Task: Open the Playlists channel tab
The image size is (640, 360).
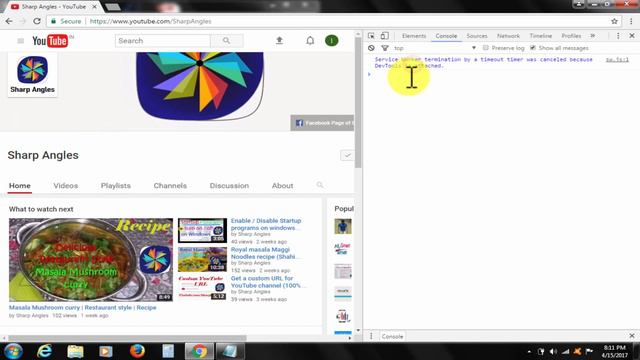Action: (x=116, y=186)
